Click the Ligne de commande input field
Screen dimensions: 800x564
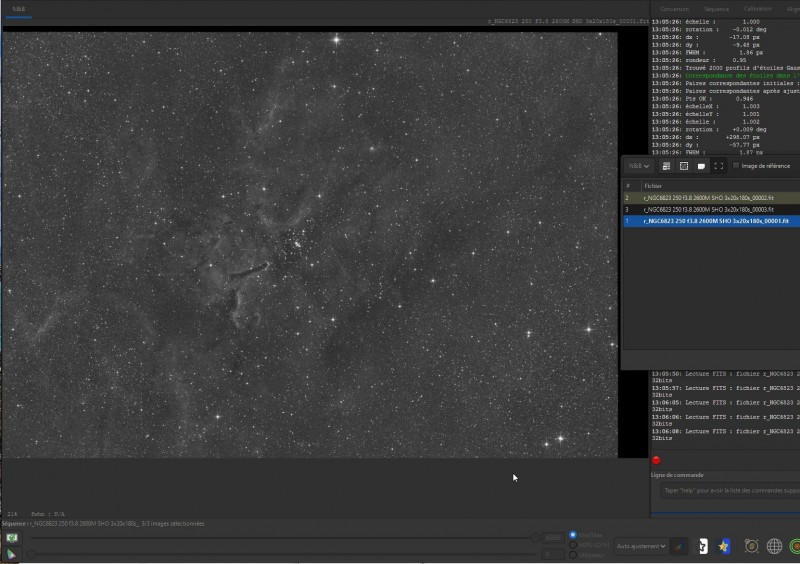730,491
